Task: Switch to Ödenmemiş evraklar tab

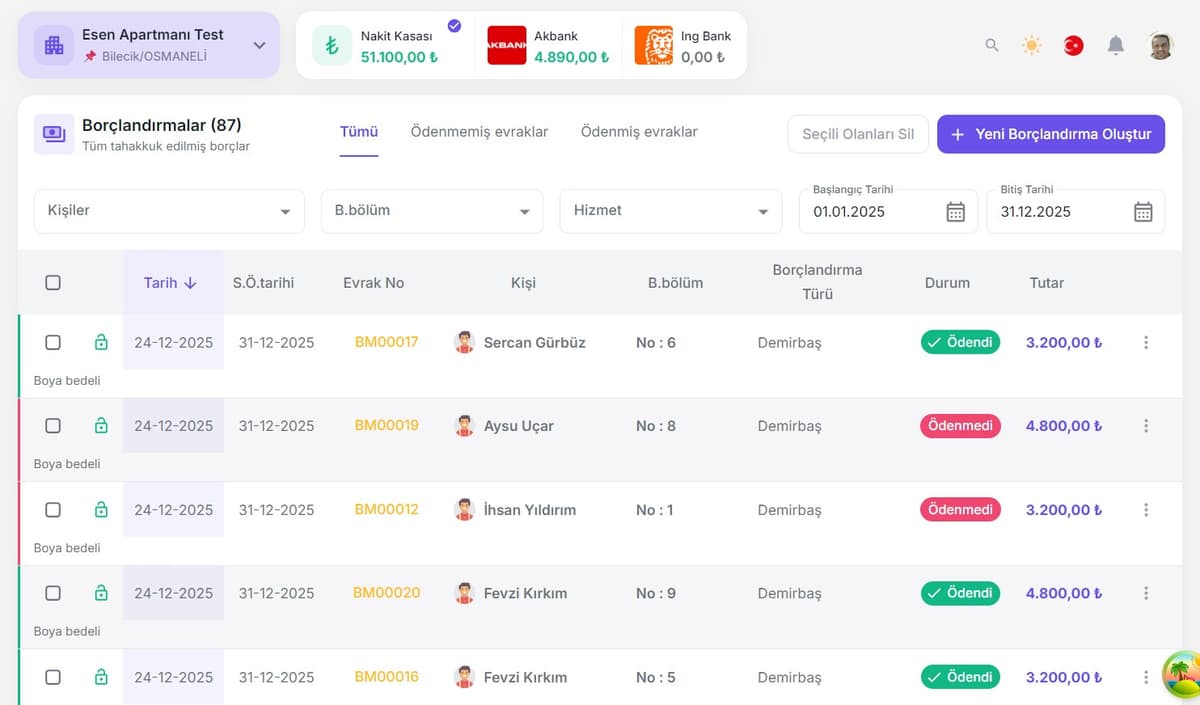Action: (479, 132)
